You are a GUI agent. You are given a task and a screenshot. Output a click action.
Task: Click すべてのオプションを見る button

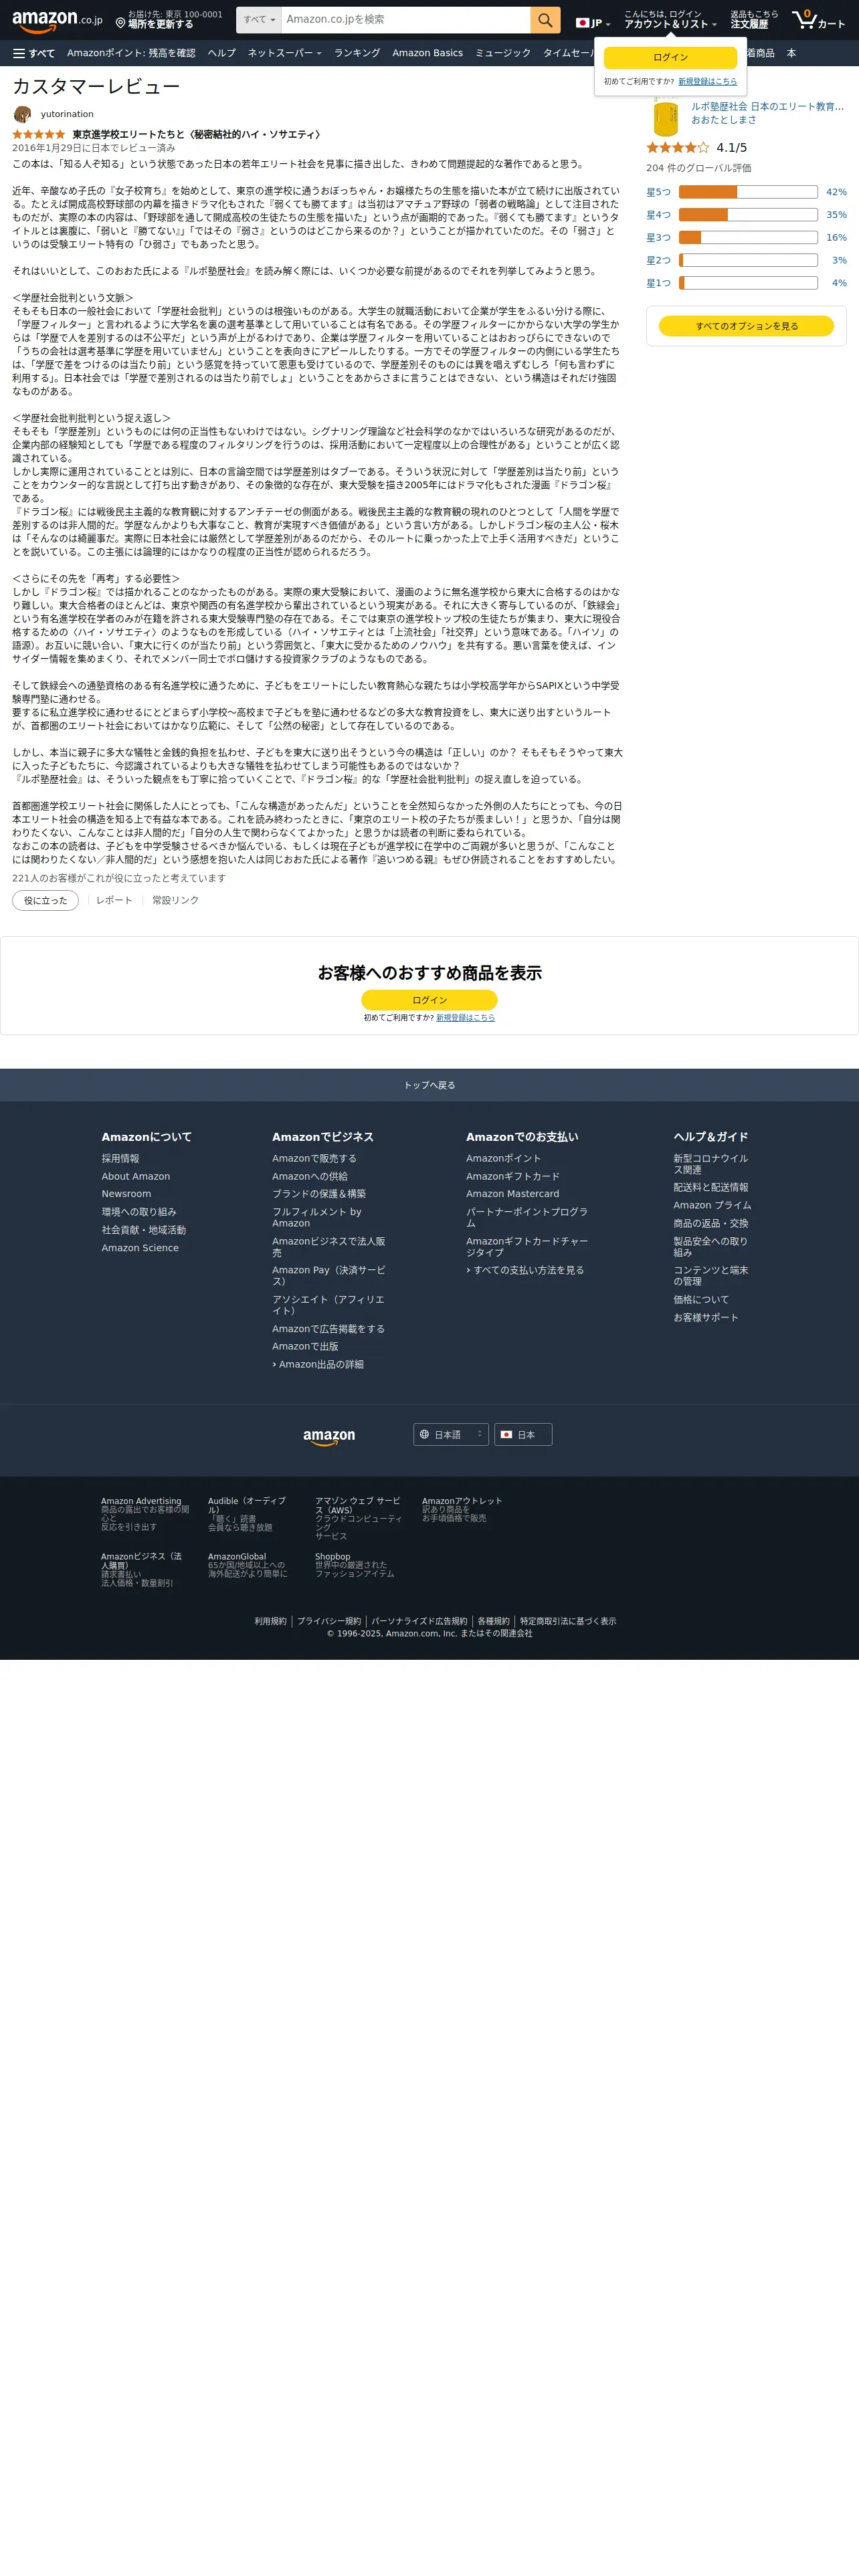pos(746,326)
